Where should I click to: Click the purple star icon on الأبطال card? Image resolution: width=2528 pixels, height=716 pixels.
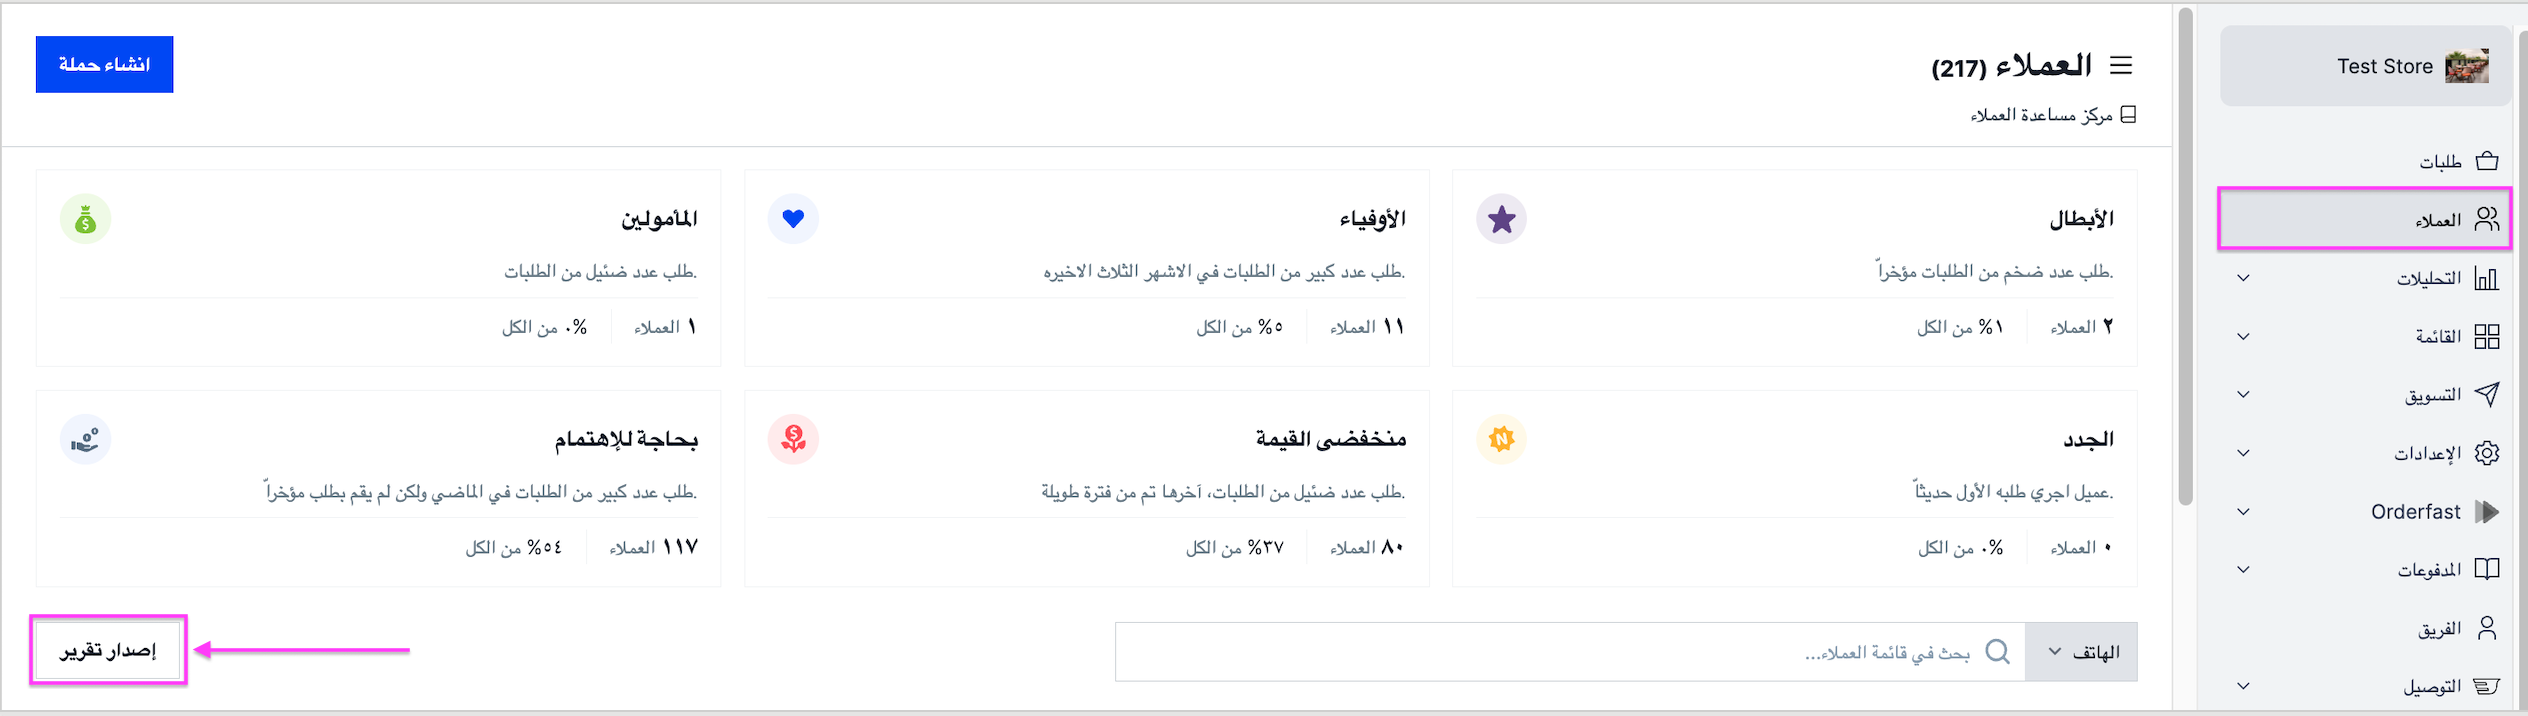[1501, 219]
